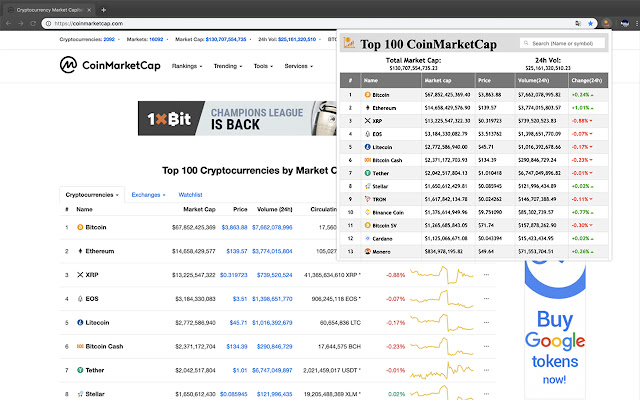Click Bitcoin SV name in popup table
This screenshot has width=640, height=400.
[x=384, y=226]
